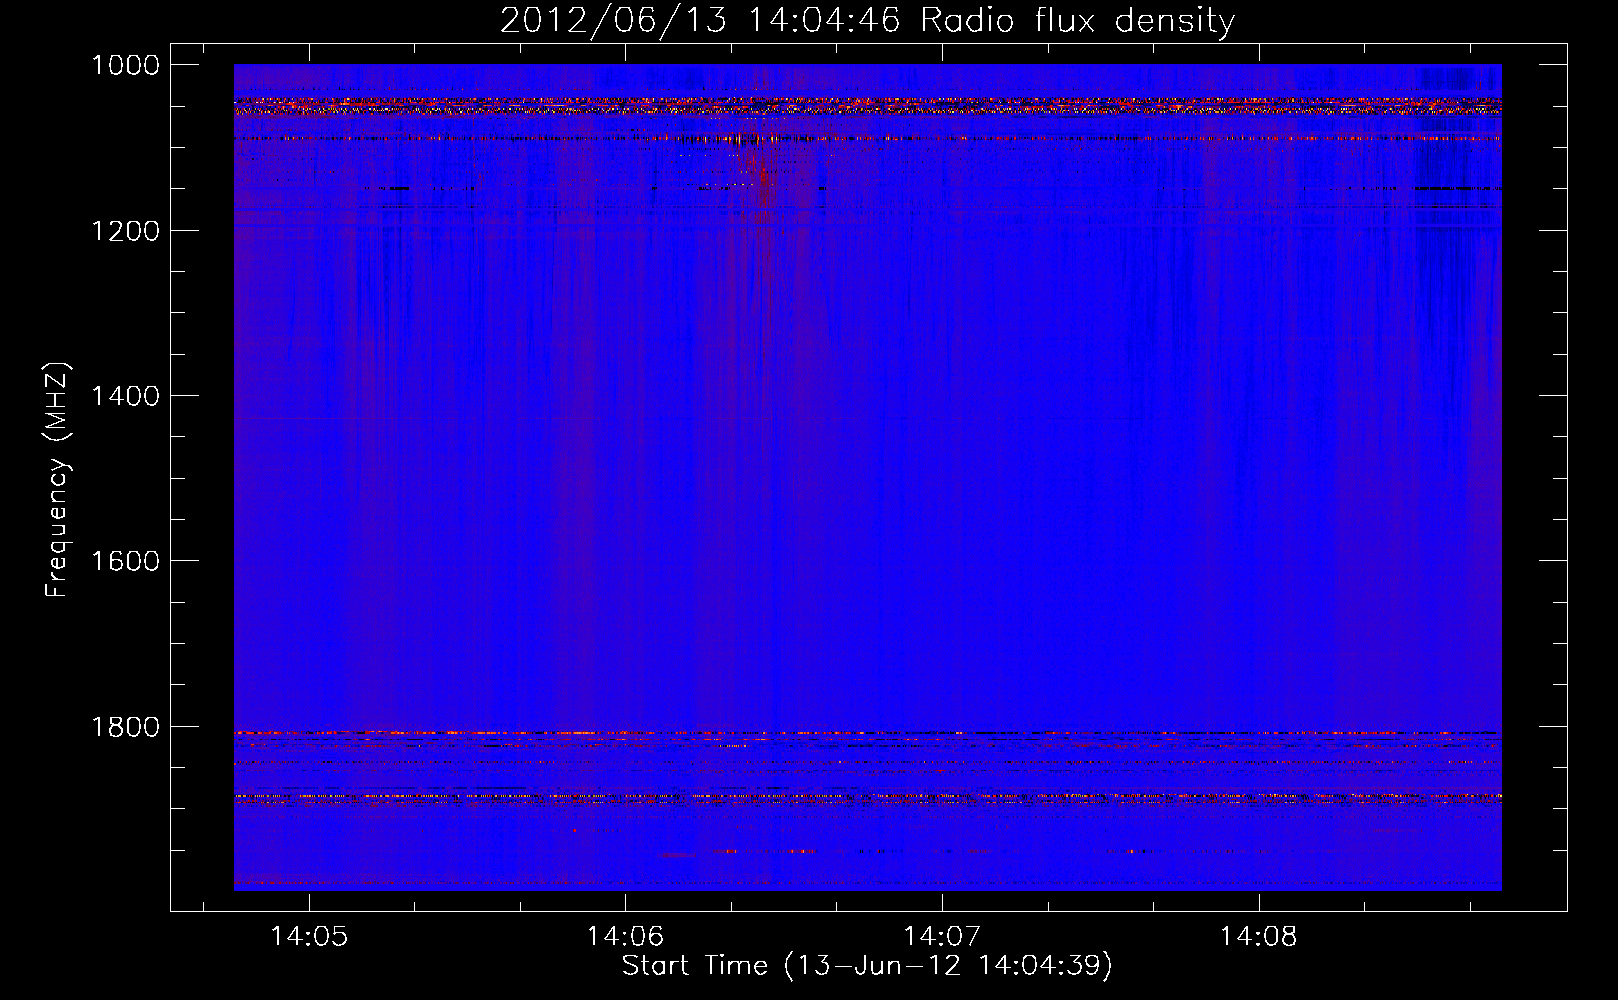Click the 1200 frequency tick label
This screenshot has height=1000, width=1618.
pos(125,231)
